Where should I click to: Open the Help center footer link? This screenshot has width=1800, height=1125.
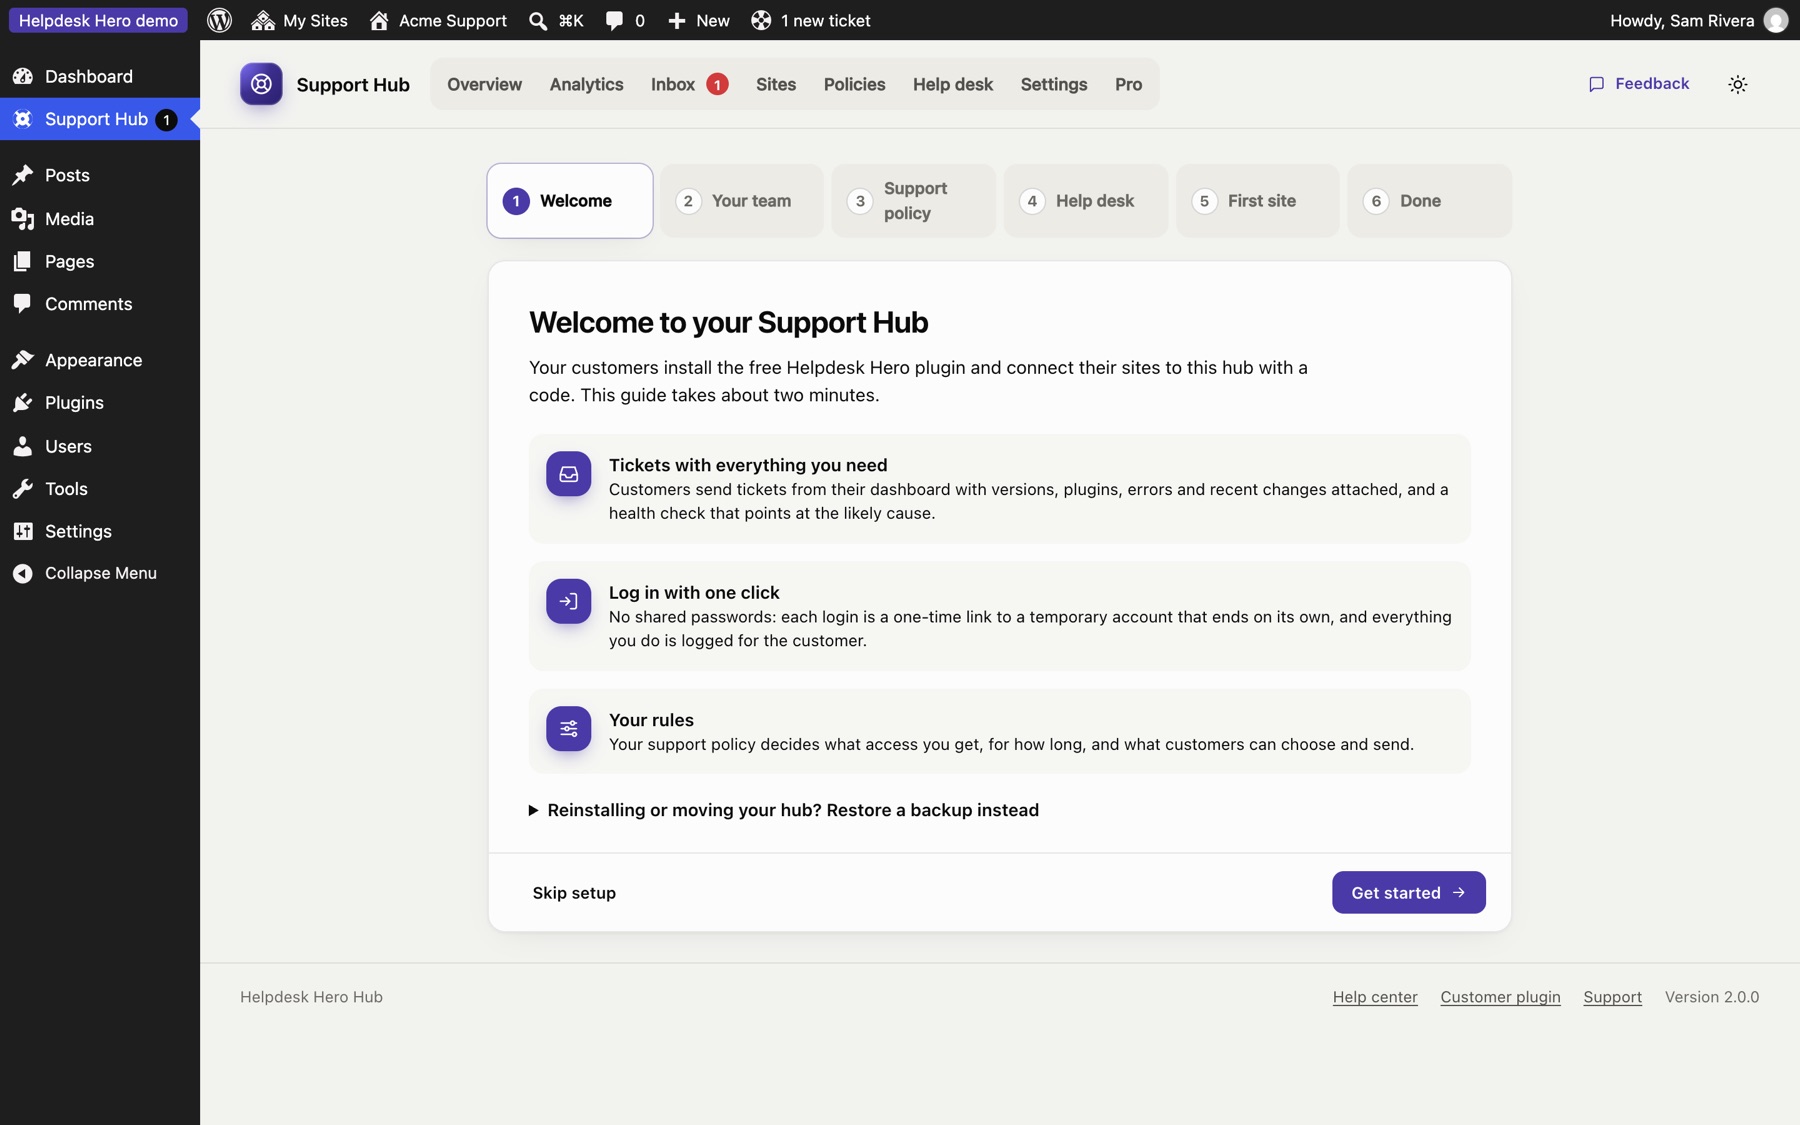1375,997
